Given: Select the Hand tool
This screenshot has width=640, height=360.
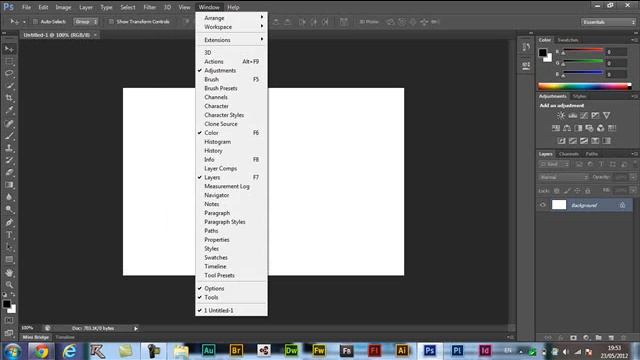Looking at the screenshot, I should click(9, 272).
